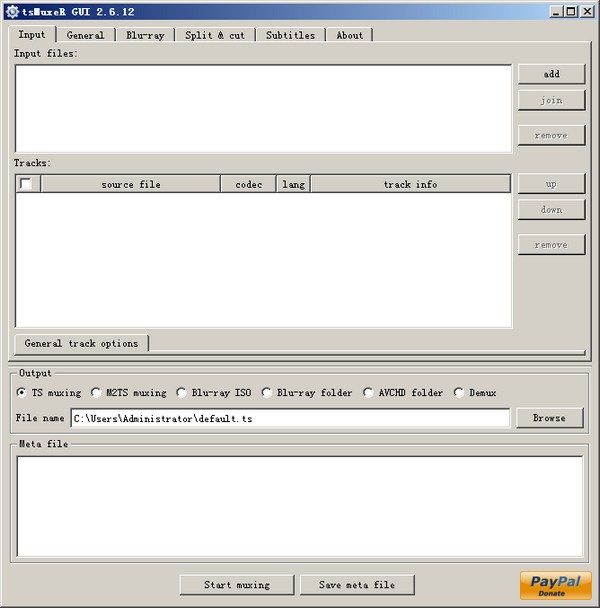Click the lang column header
Viewport: 600px width, 608px height.
pyautogui.click(x=293, y=184)
